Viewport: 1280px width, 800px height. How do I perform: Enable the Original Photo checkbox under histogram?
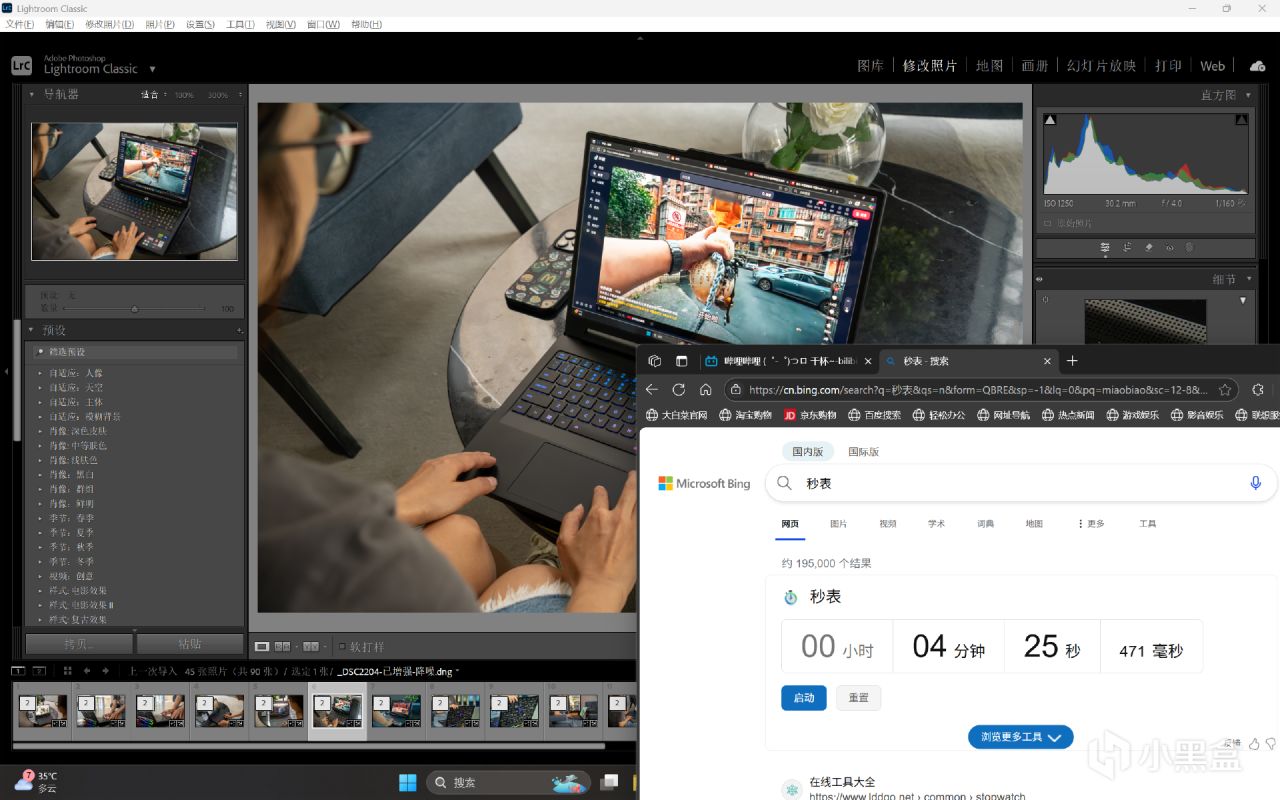pos(1048,224)
